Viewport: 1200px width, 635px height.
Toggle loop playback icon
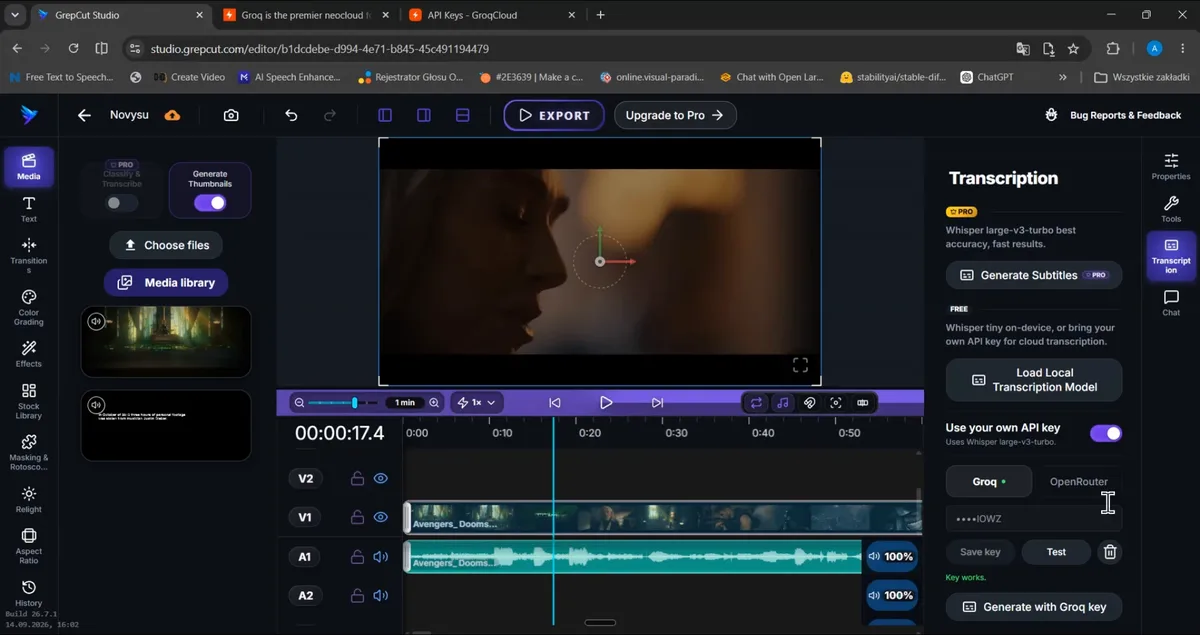756,402
